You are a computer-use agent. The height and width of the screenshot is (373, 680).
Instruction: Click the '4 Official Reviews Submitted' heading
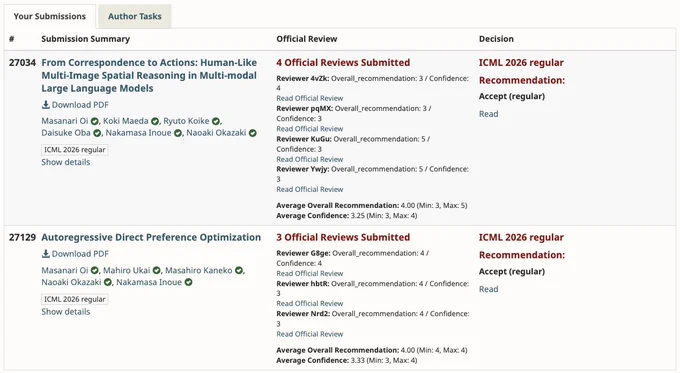click(343, 62)
